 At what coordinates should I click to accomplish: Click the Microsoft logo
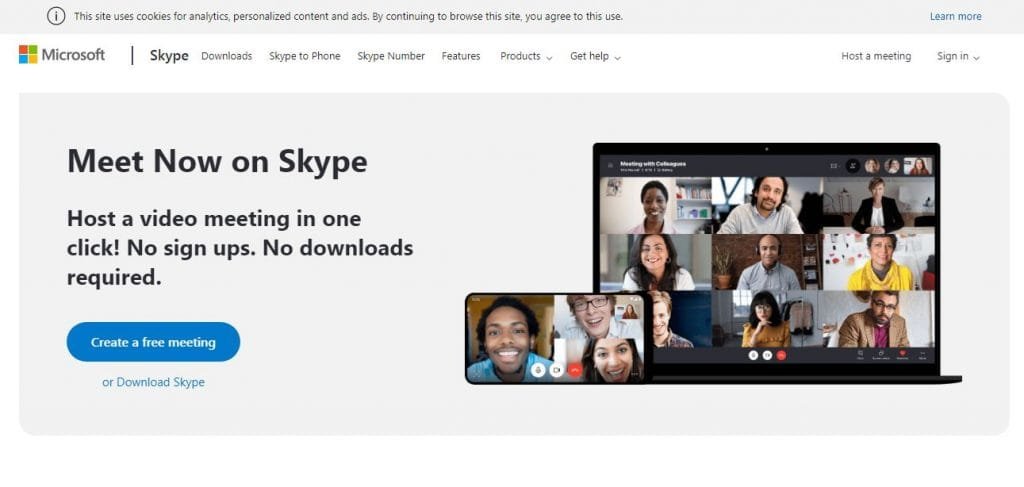[62, 55]
